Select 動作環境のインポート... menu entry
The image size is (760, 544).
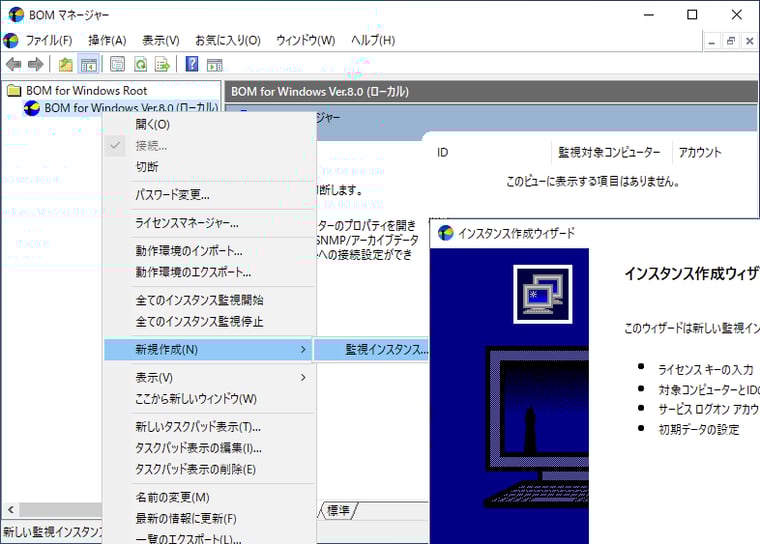pos(209,251)
